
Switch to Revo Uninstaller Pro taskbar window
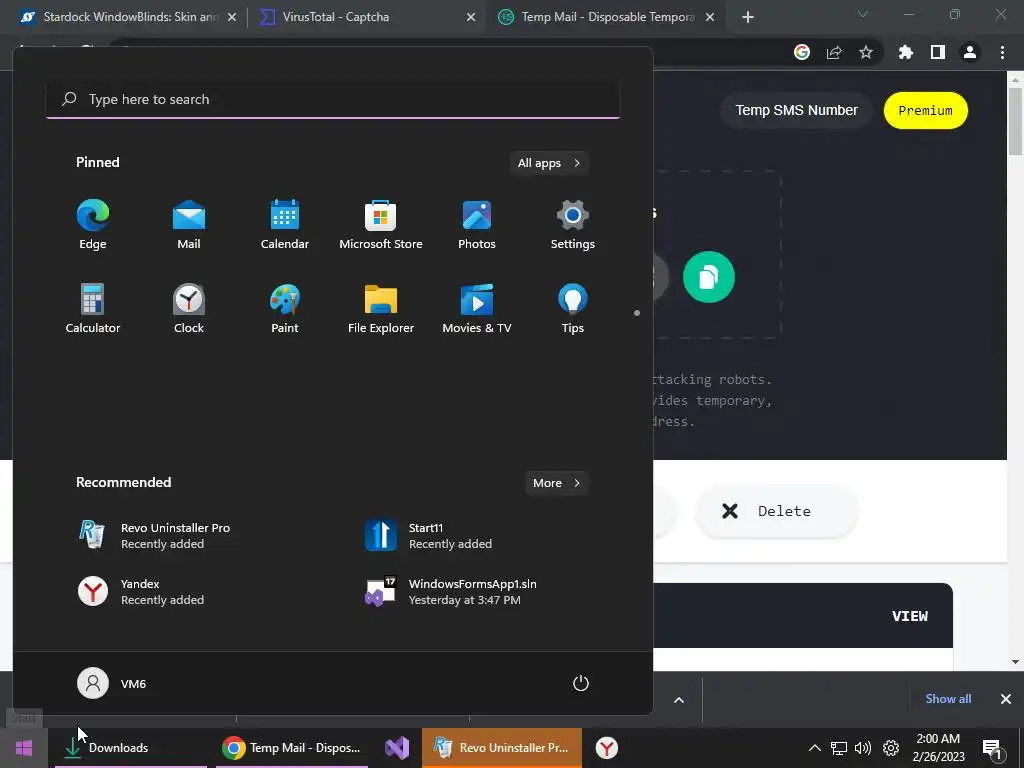point(502,748)
